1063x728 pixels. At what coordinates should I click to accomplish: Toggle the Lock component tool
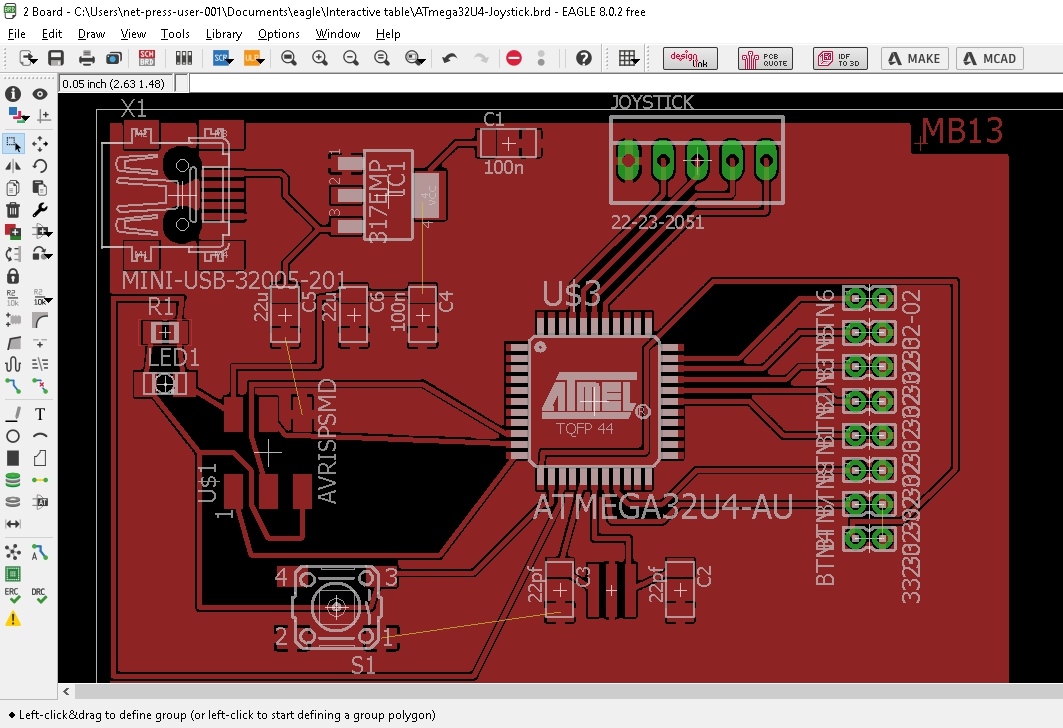pos(13,276)
